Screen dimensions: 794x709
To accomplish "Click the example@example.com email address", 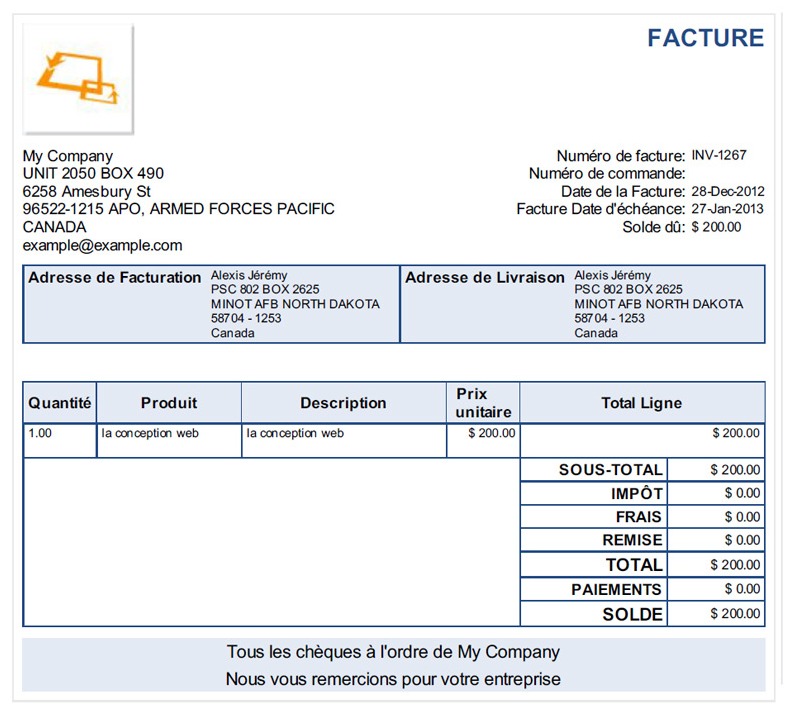I will pos(102,245).
